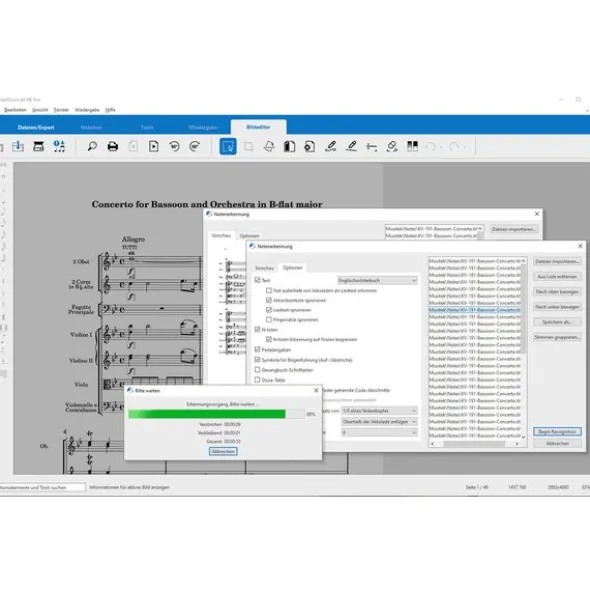This screenshot has width=590, height=591.
Task: Click Aus Liste entfernen button
Action: point(557,276)
